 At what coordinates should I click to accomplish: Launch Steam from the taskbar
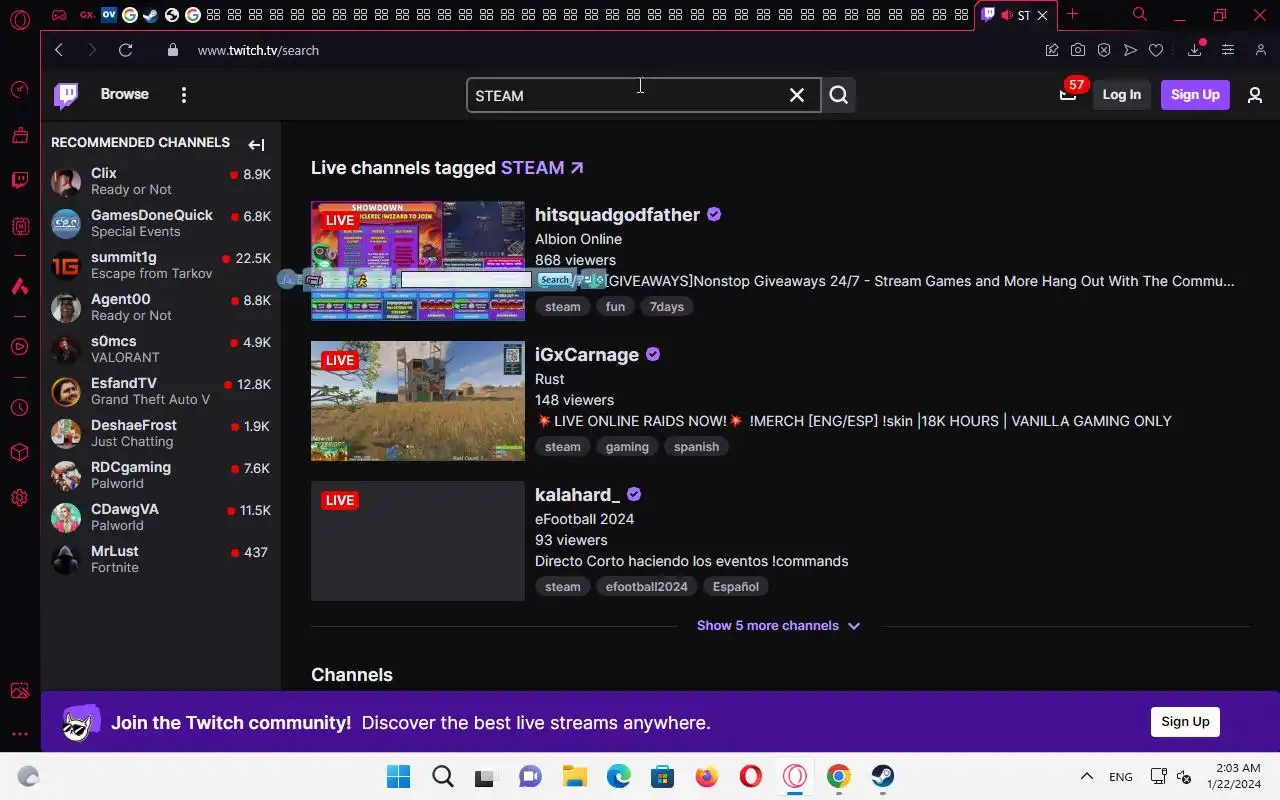coord(882,776)
